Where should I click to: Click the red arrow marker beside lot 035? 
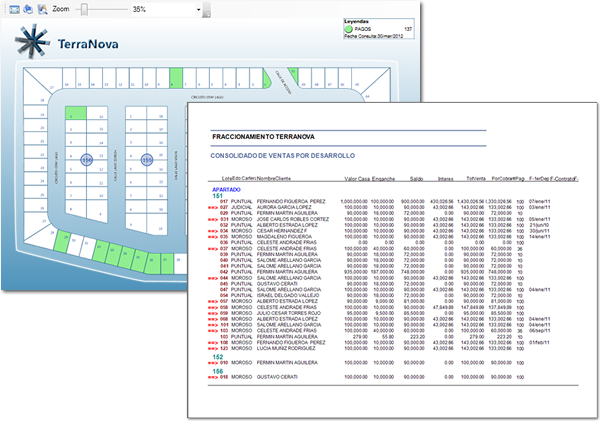point(212,237)
